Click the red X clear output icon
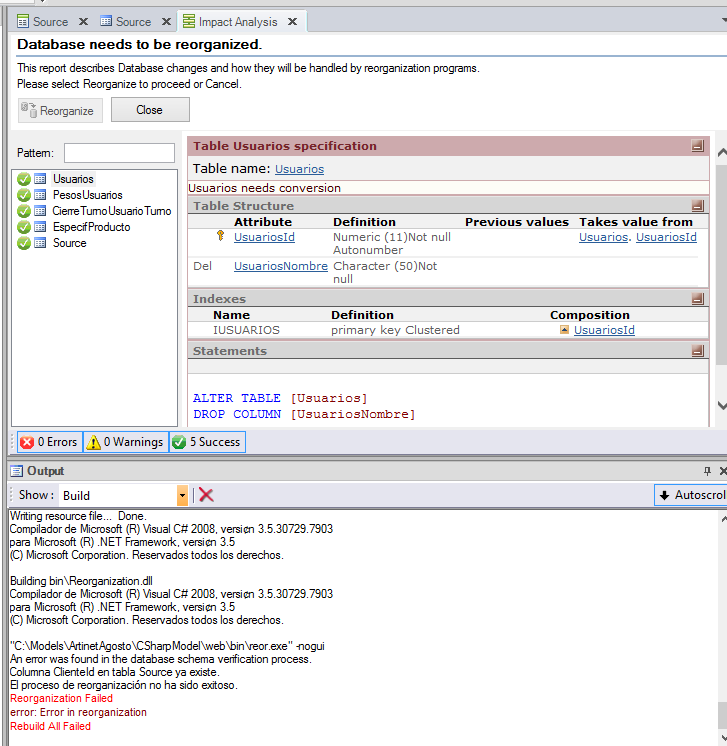This screenshot has width=727, height=746. 206,495
